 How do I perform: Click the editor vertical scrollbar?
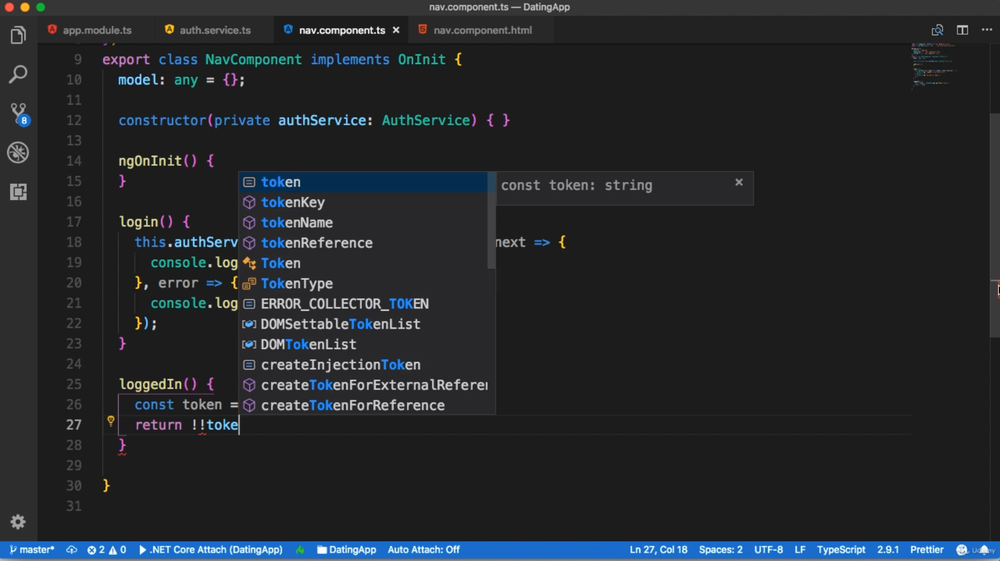[x=994, y=225]
